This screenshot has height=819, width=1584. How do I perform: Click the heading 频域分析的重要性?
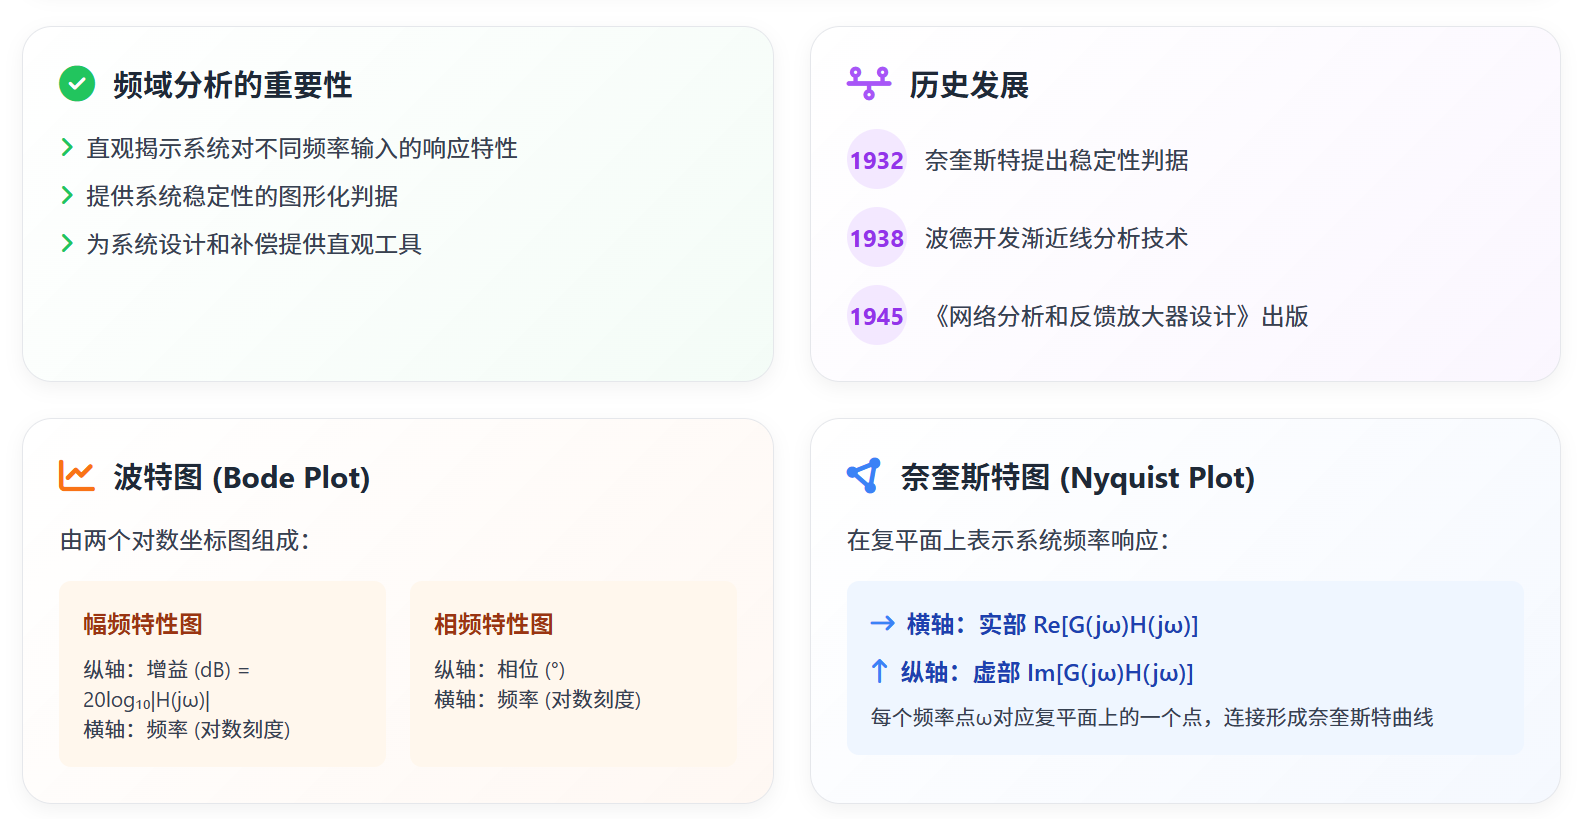pos(233,85)
